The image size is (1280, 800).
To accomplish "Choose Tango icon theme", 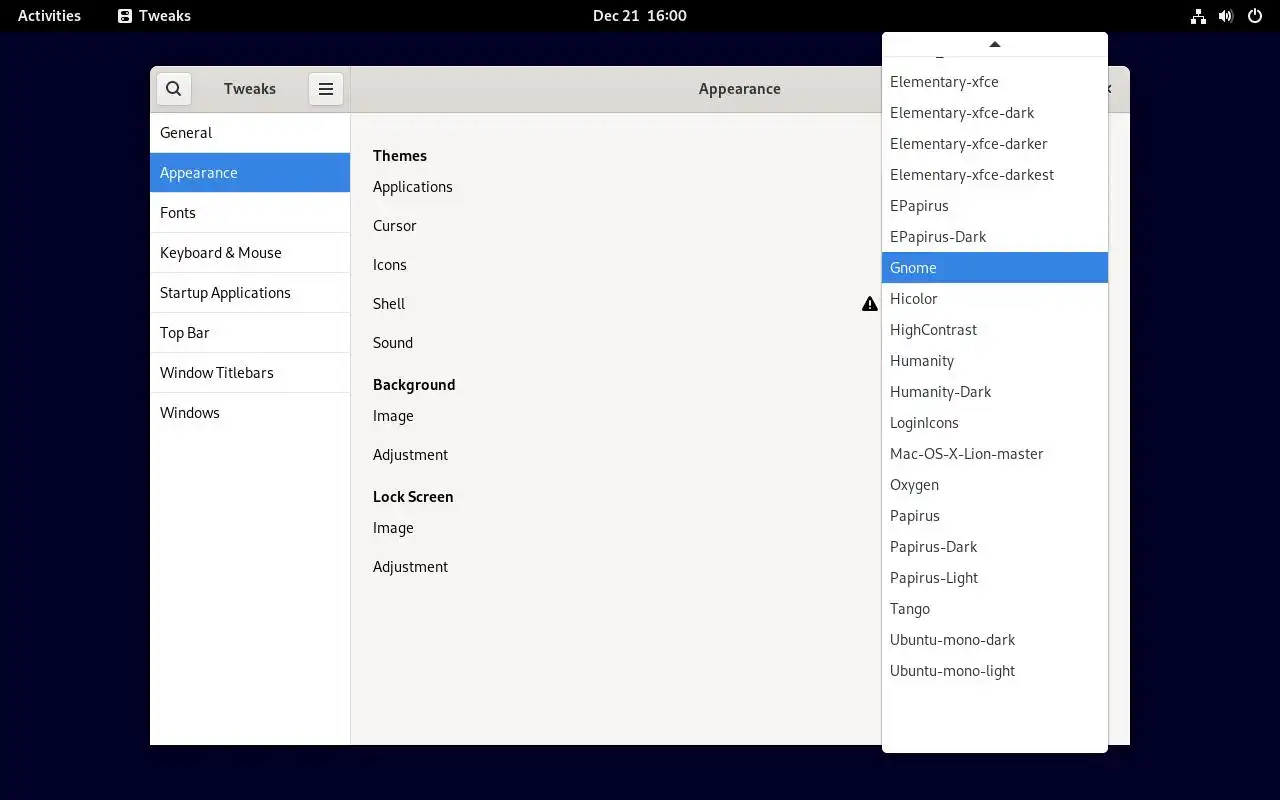I will [x=995, y=608].
